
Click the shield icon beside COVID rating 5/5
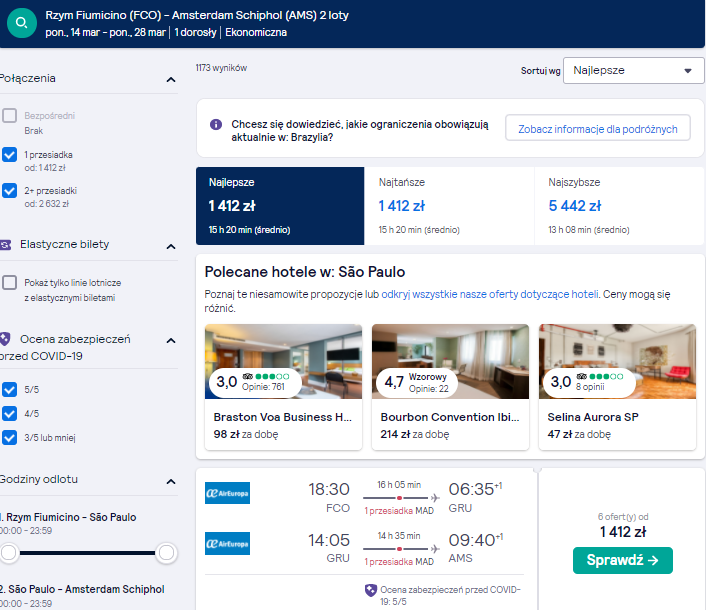click(x=371, y=590)
